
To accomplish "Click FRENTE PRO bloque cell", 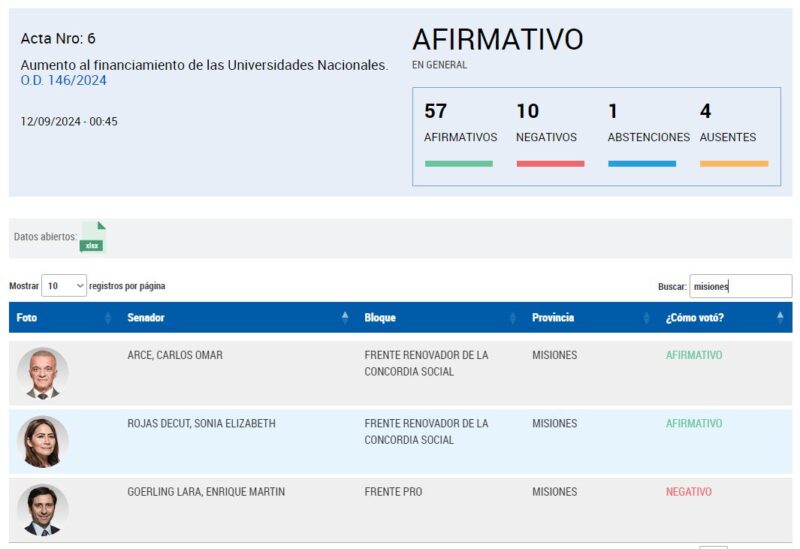I will pos(393,492).
